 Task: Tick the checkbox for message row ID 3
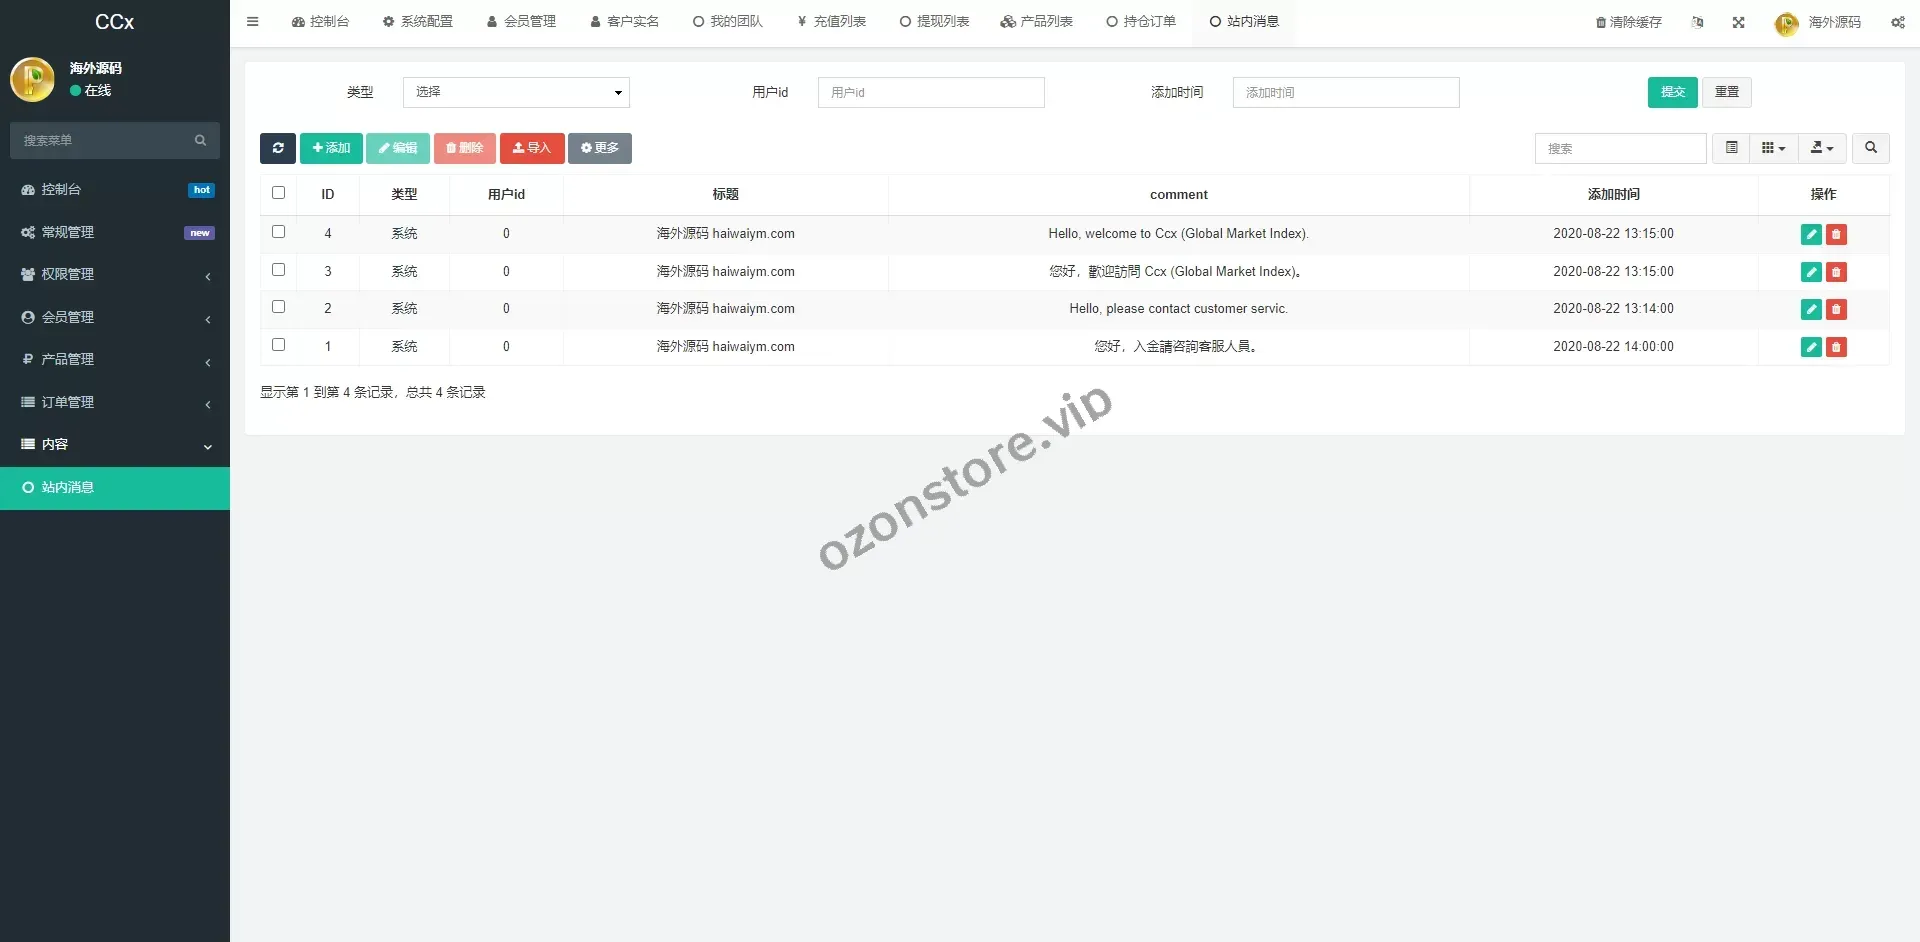[x=278, y=270]
